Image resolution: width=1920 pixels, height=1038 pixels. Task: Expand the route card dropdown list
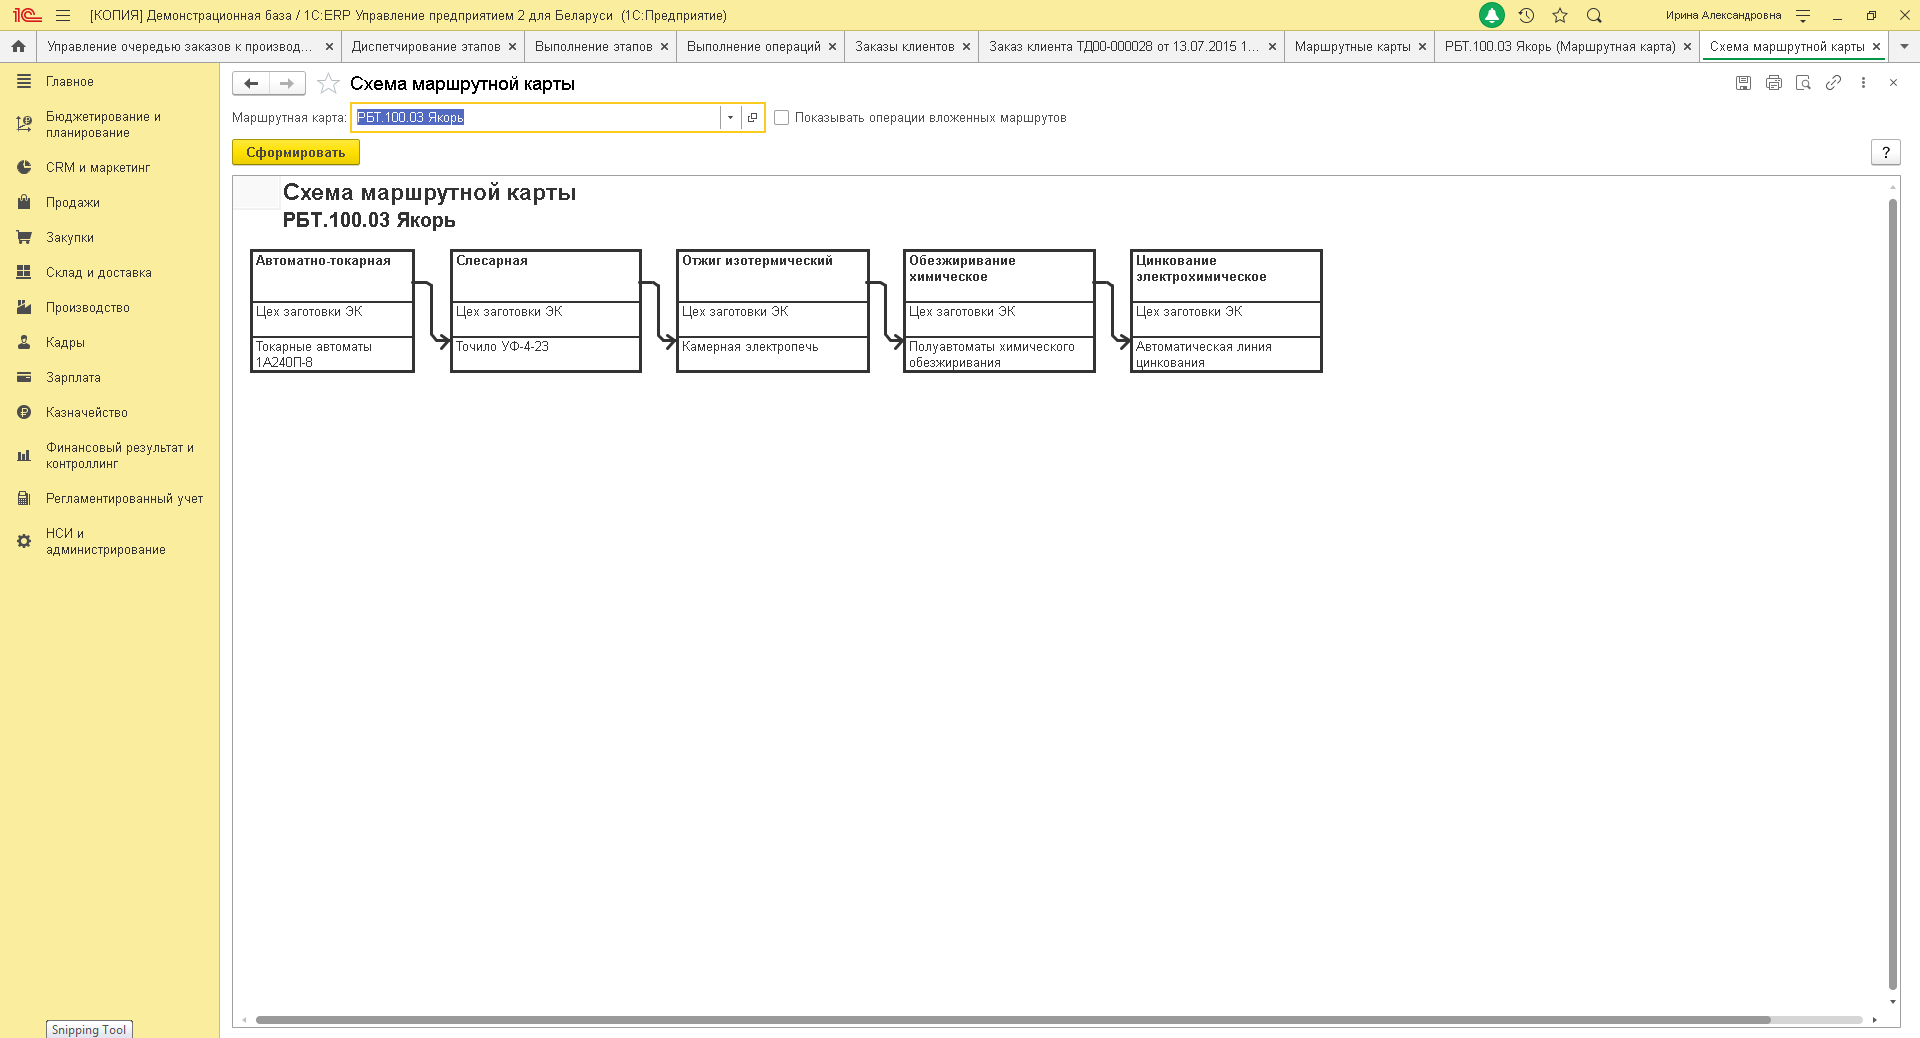click(x=730, y=118)
